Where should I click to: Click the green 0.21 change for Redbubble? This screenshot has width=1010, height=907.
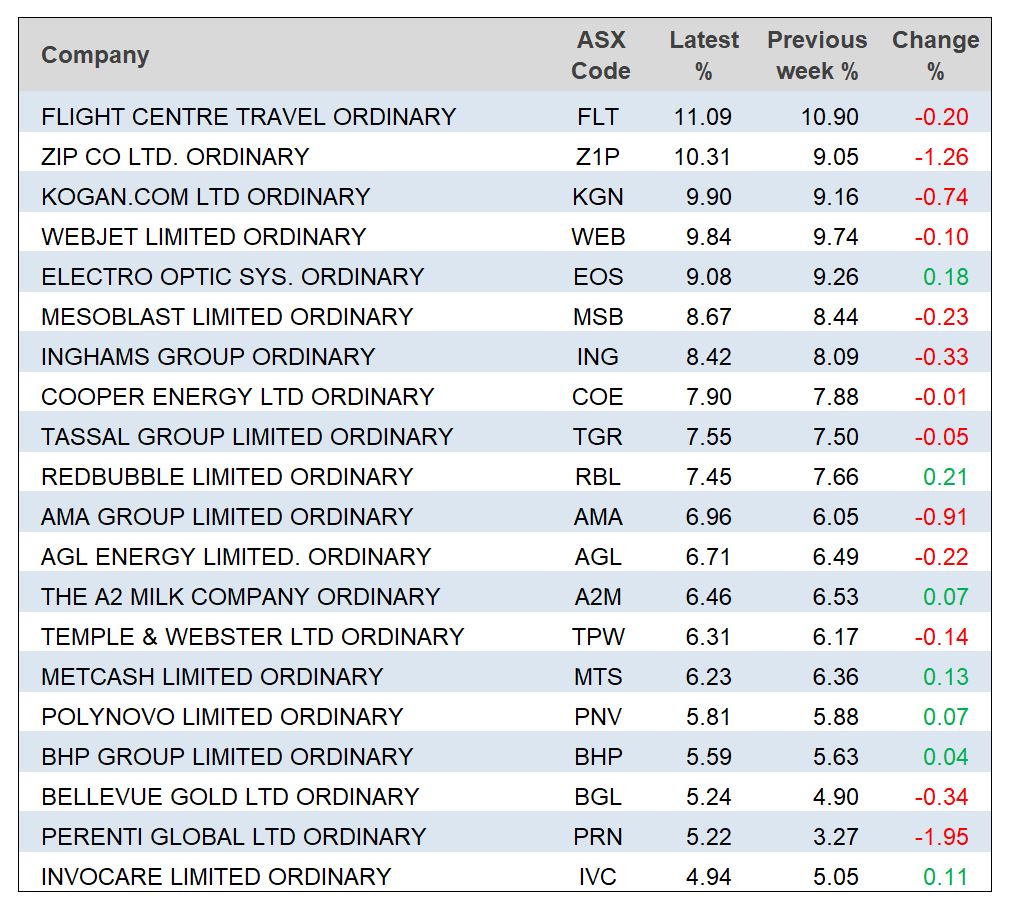tap(945, 477)
